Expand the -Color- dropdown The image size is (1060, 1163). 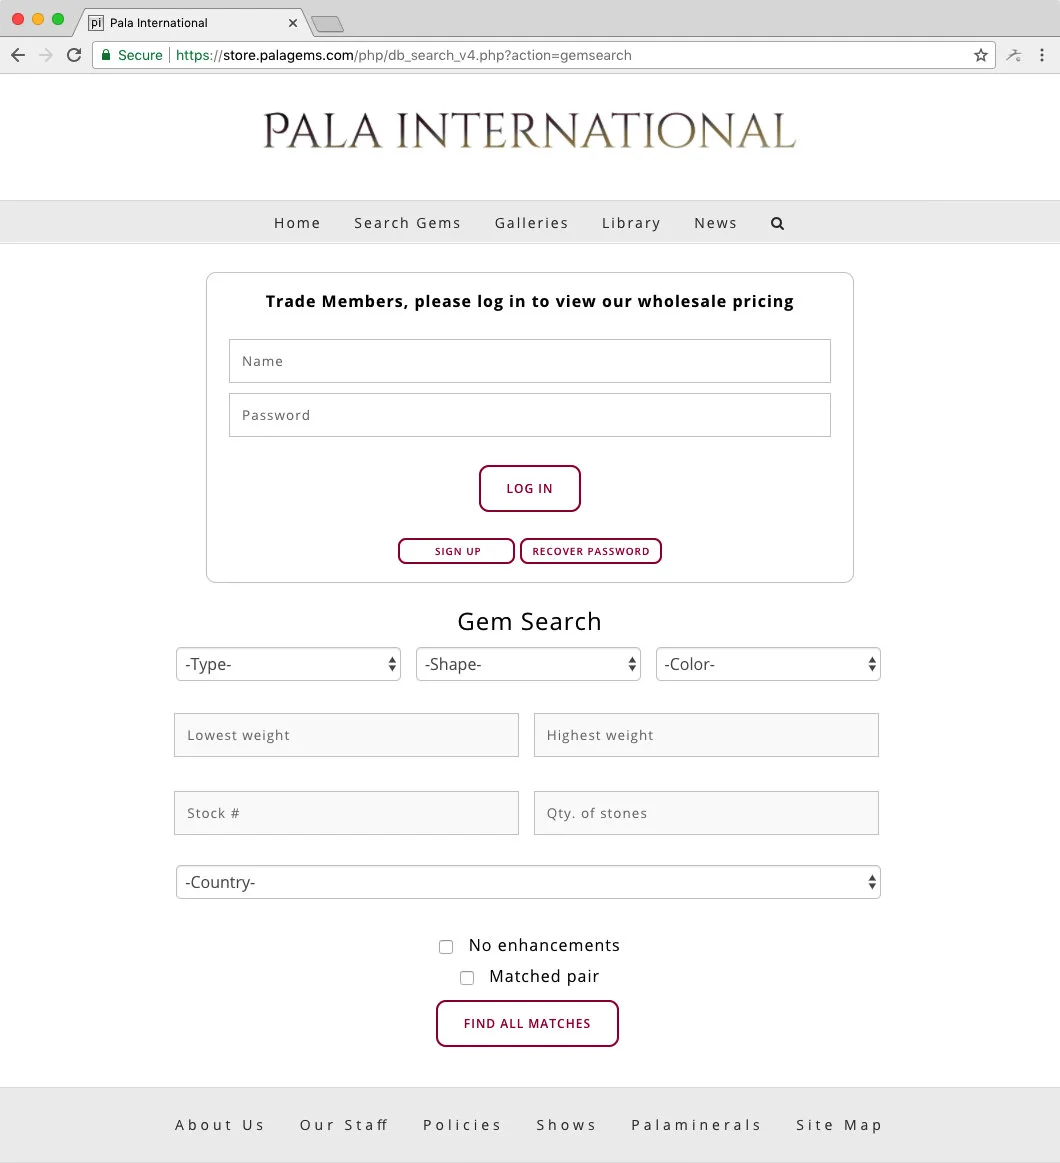pyautogui.click(x=768, y=664)
